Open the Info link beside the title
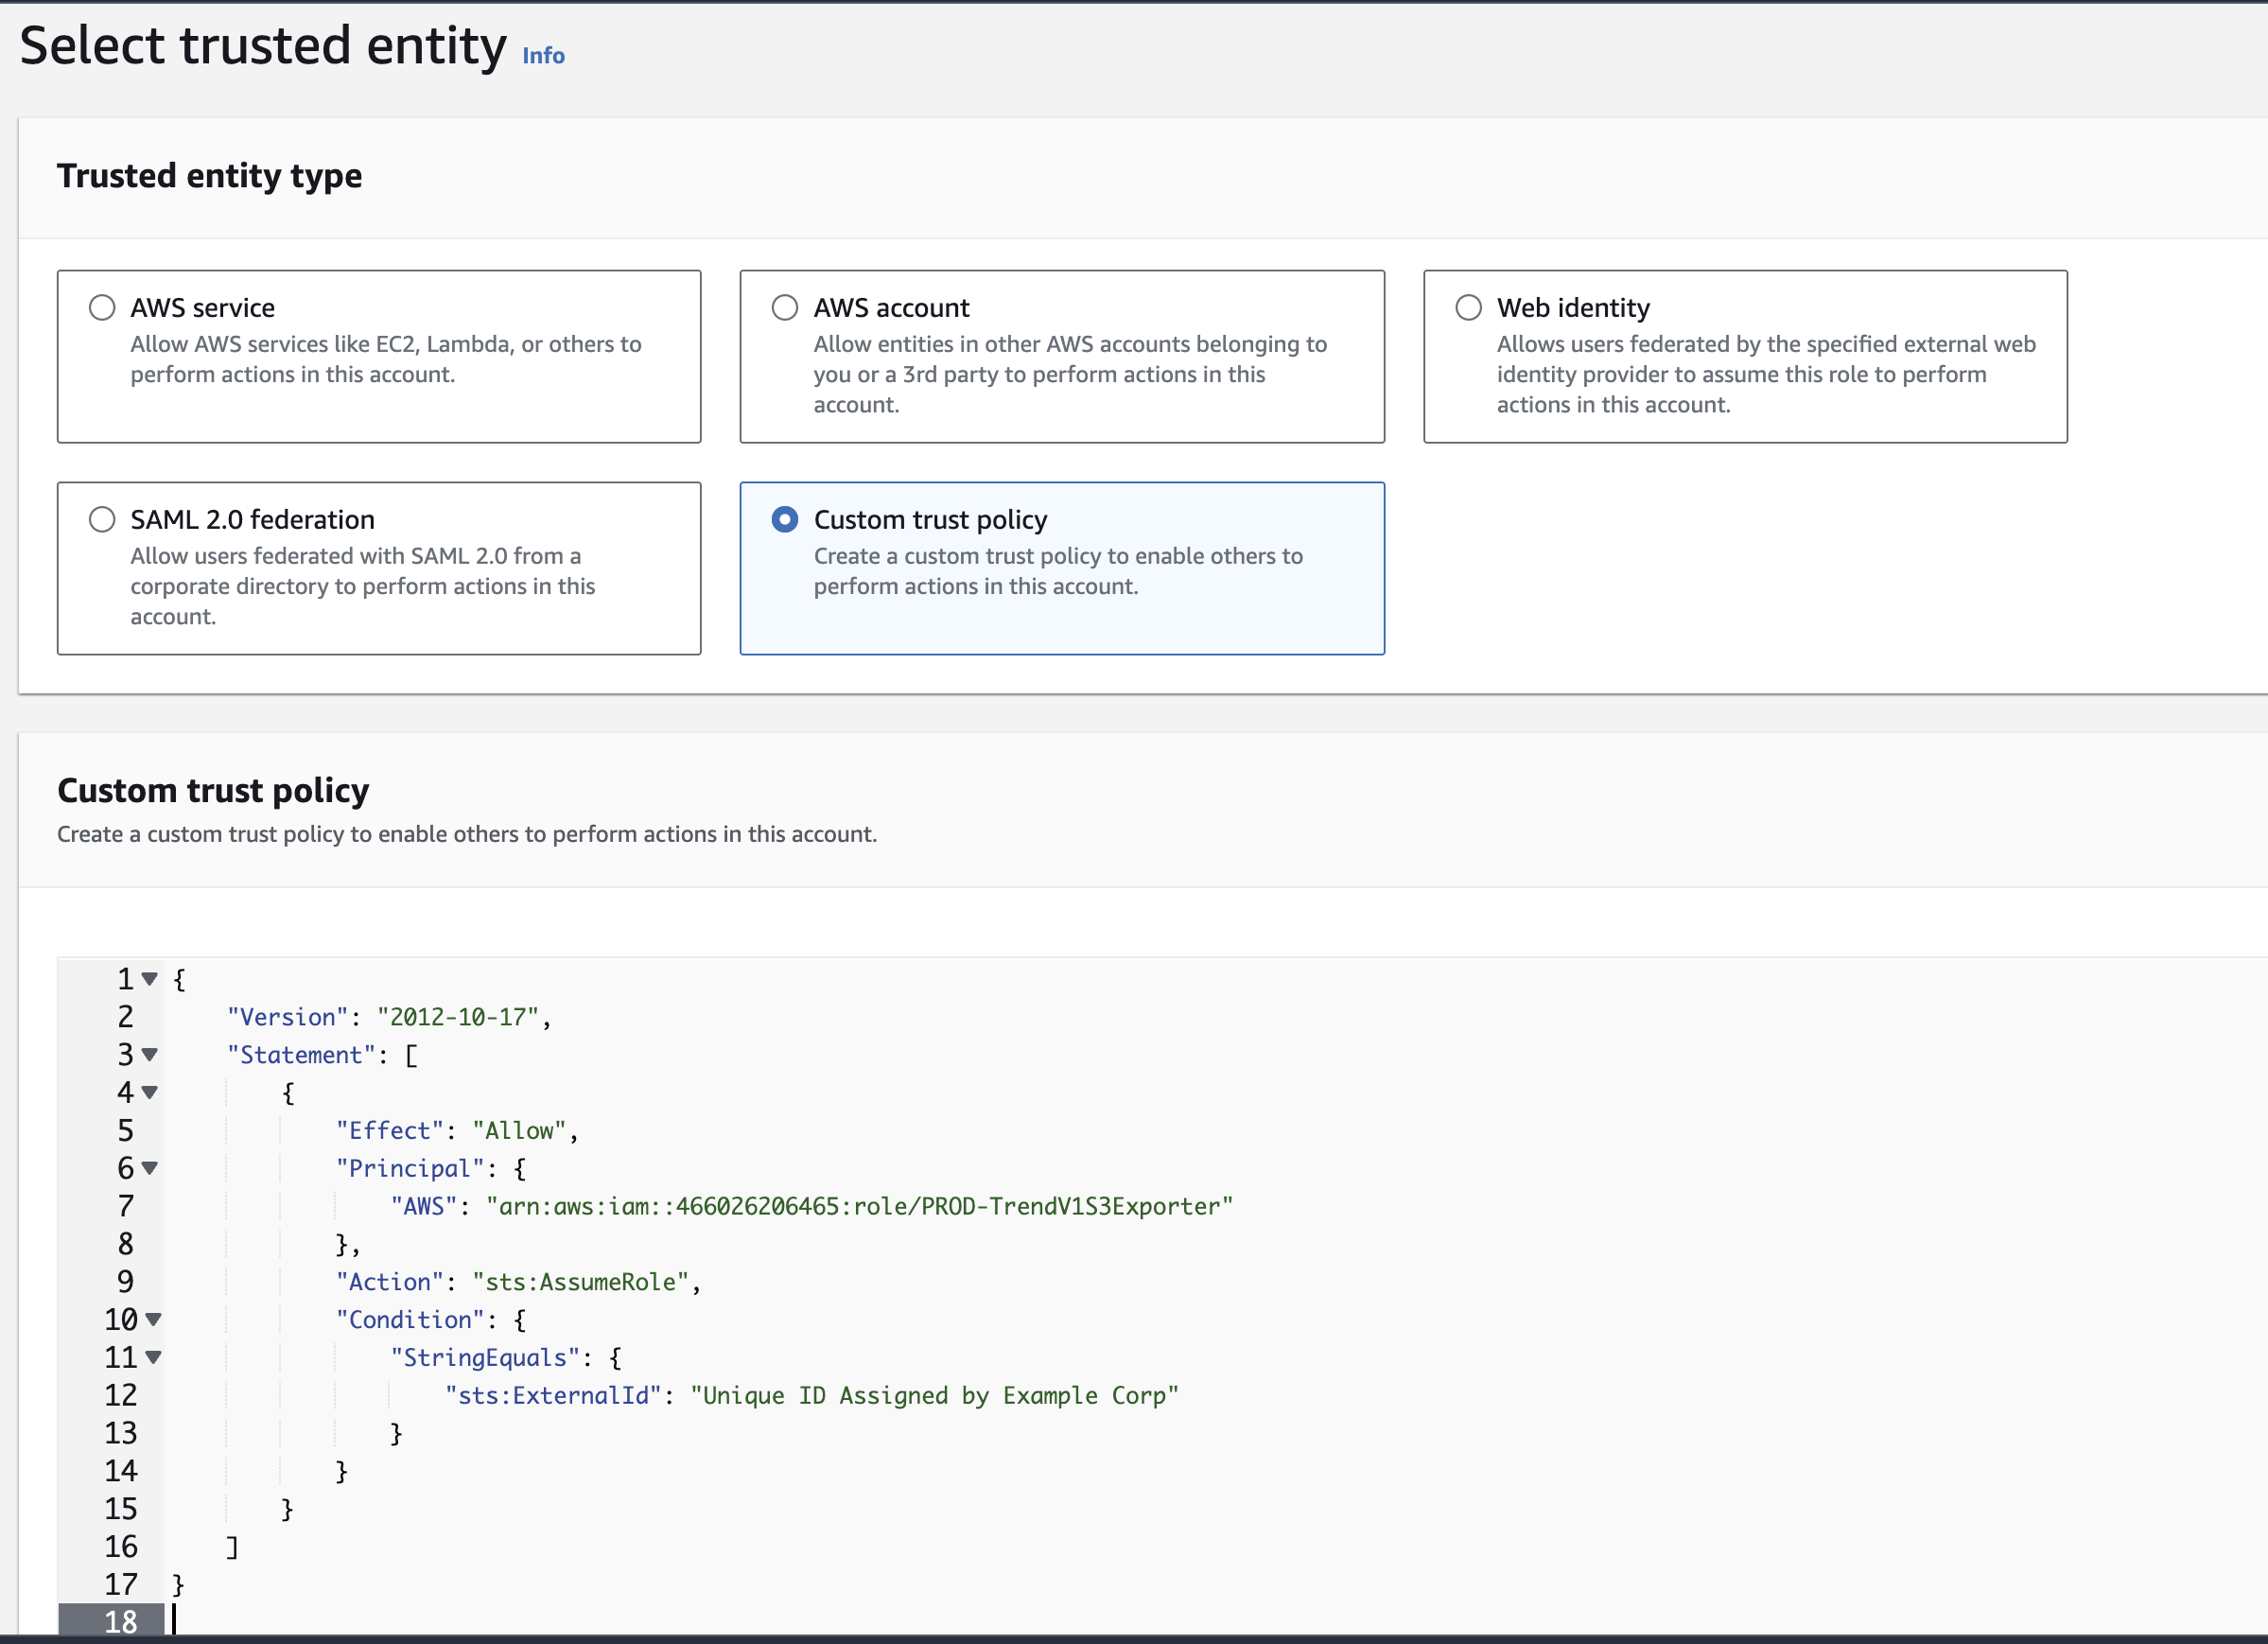 (543, 56)
